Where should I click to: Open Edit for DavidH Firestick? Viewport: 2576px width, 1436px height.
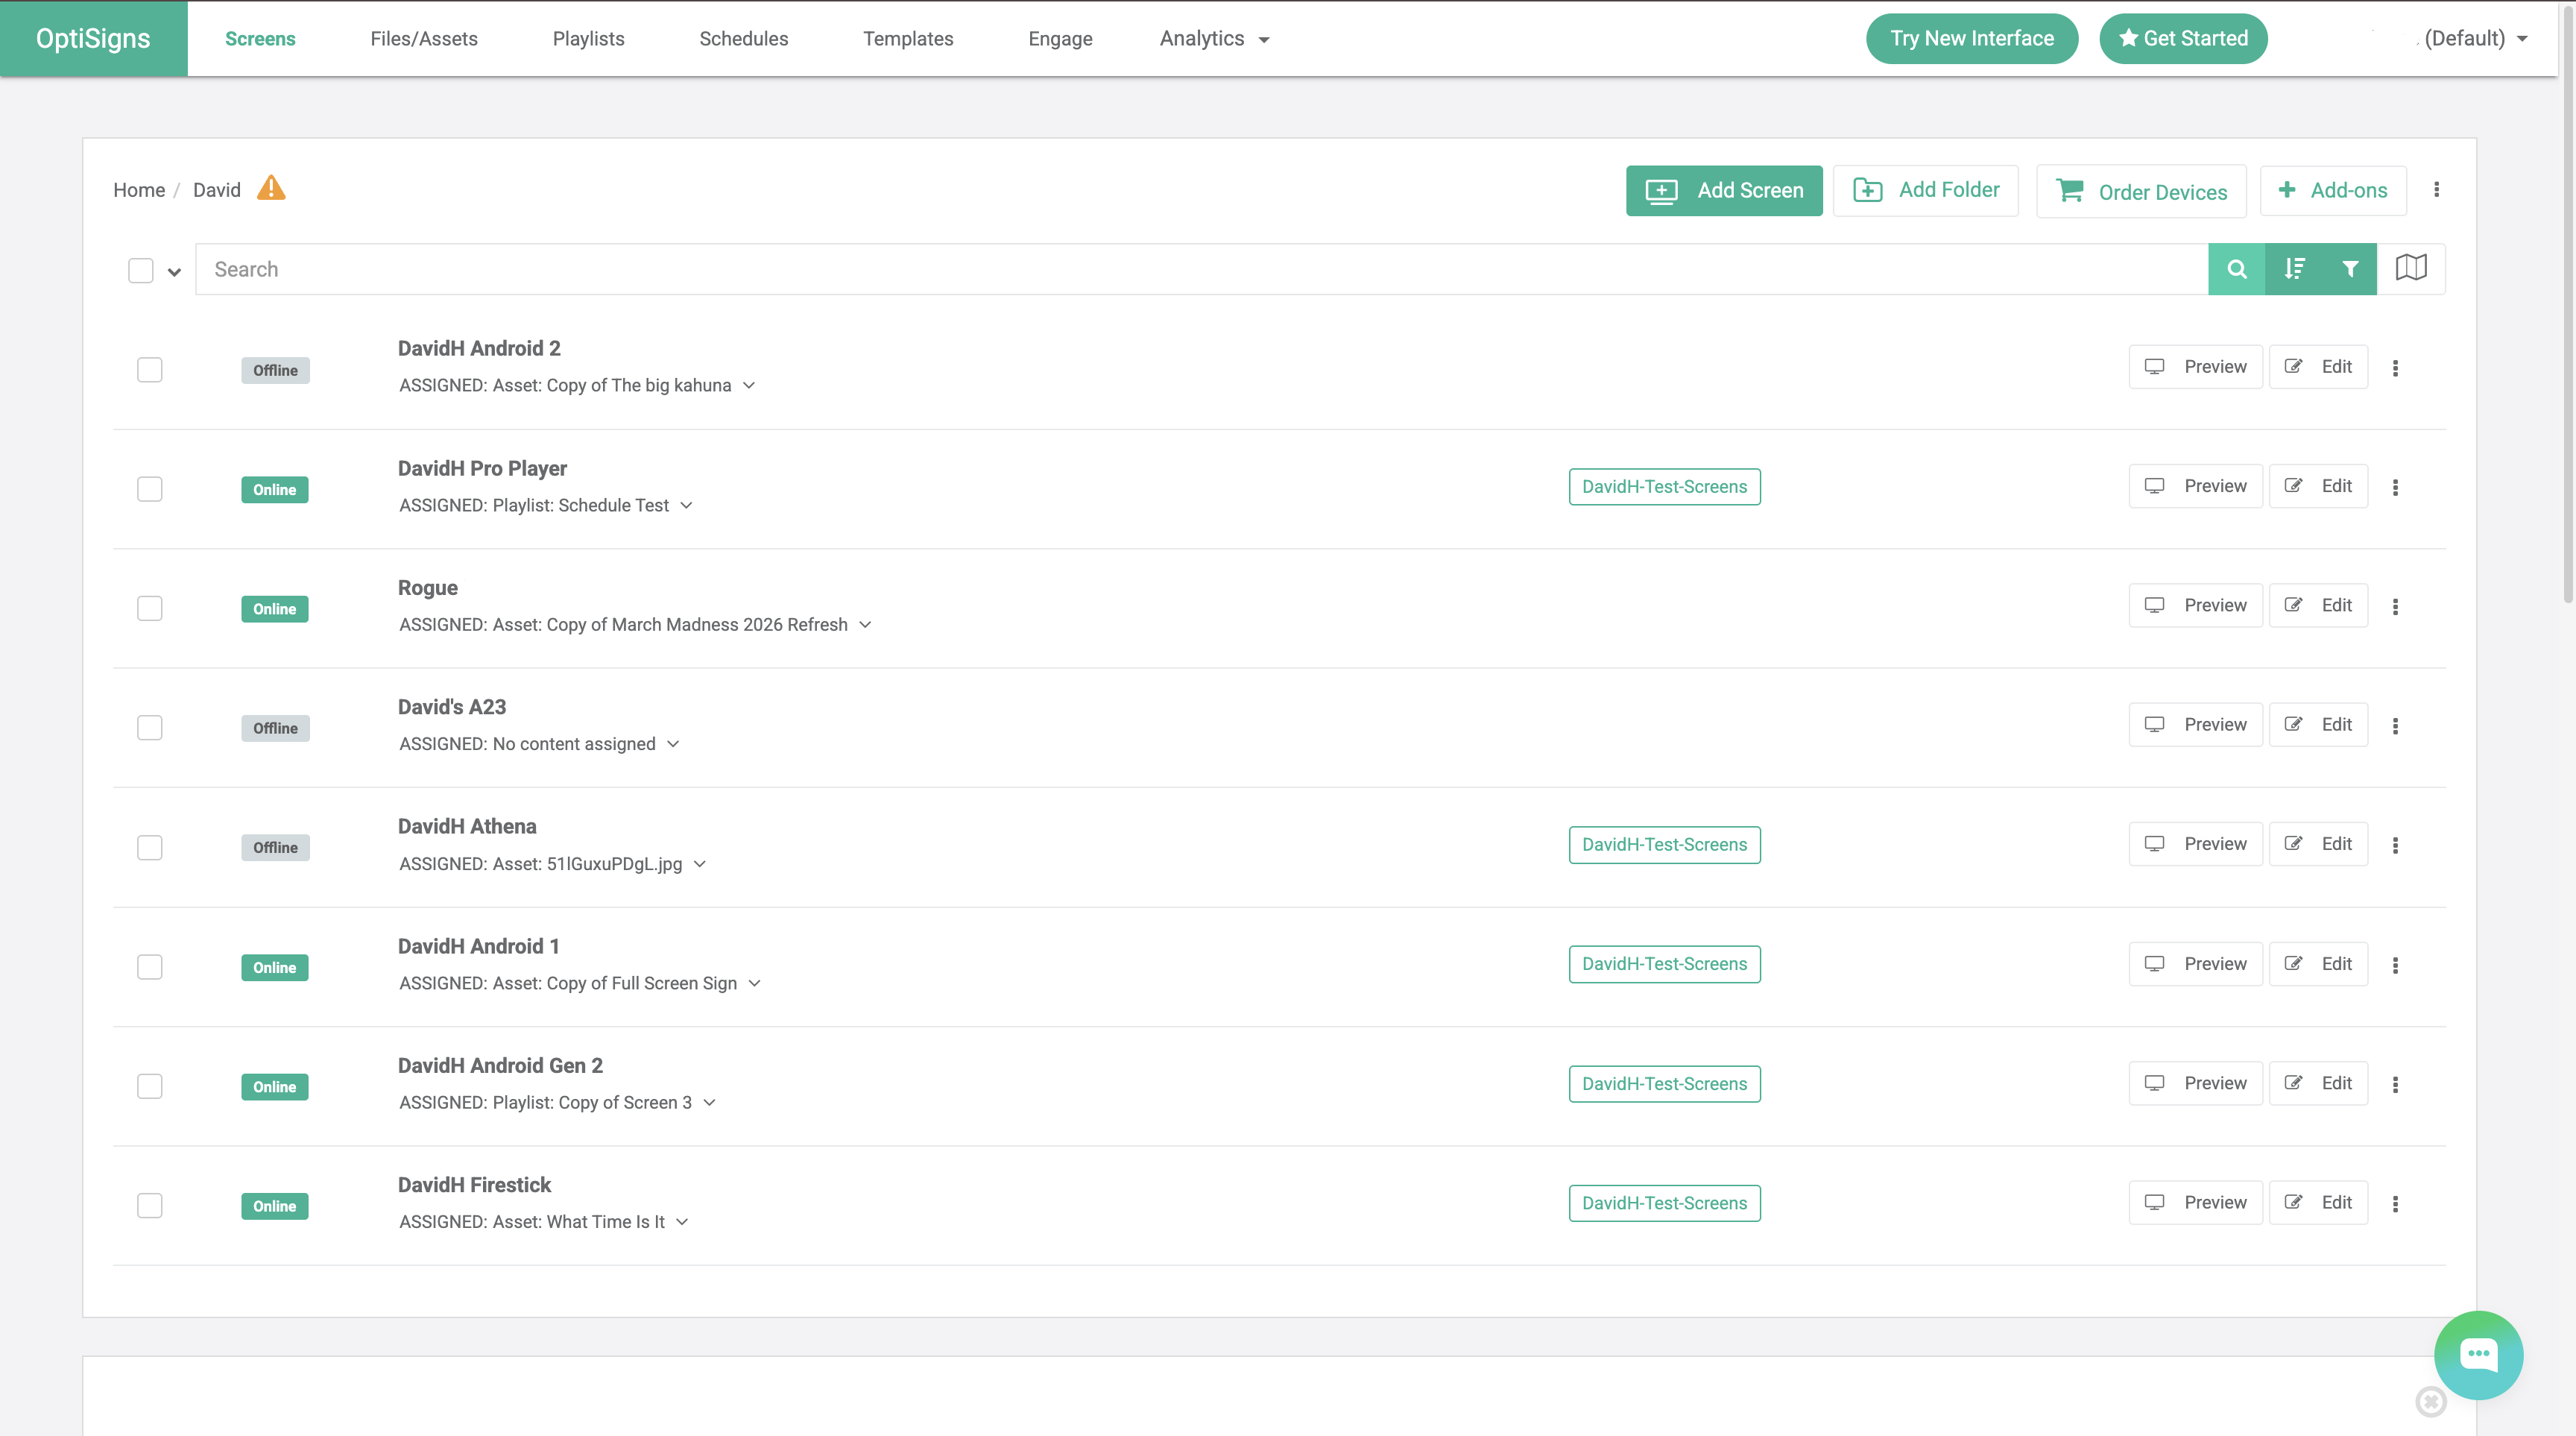2318,1202
